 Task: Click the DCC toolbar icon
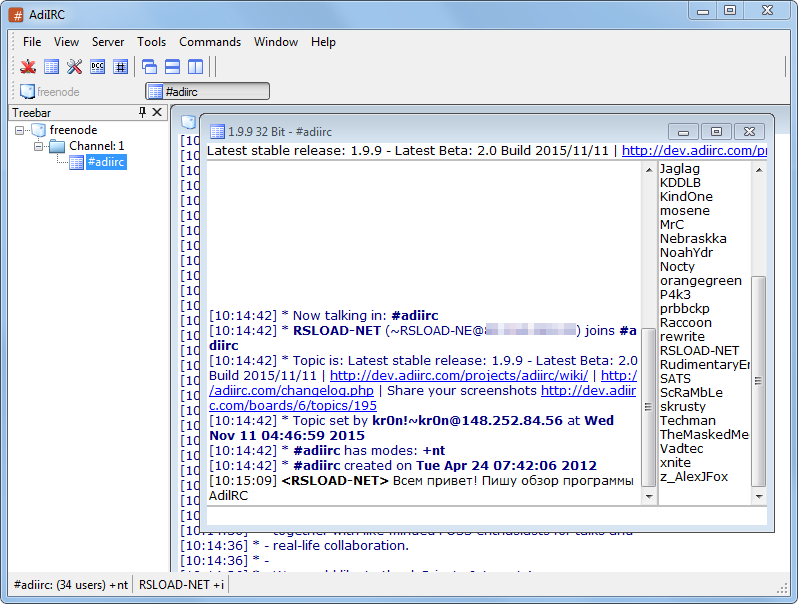[x=97, y=67]
